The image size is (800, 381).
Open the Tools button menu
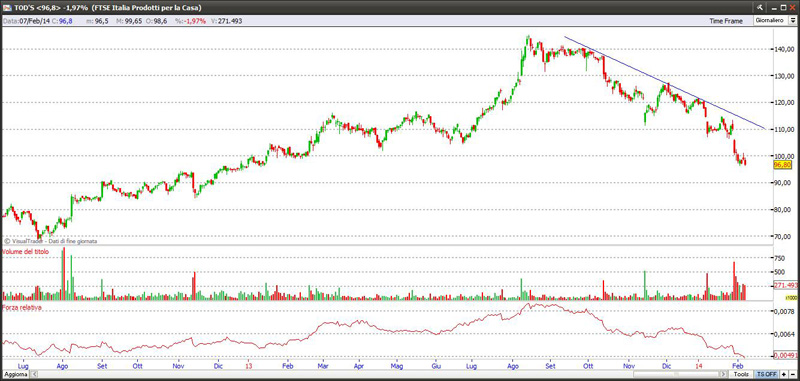(741, 374)
